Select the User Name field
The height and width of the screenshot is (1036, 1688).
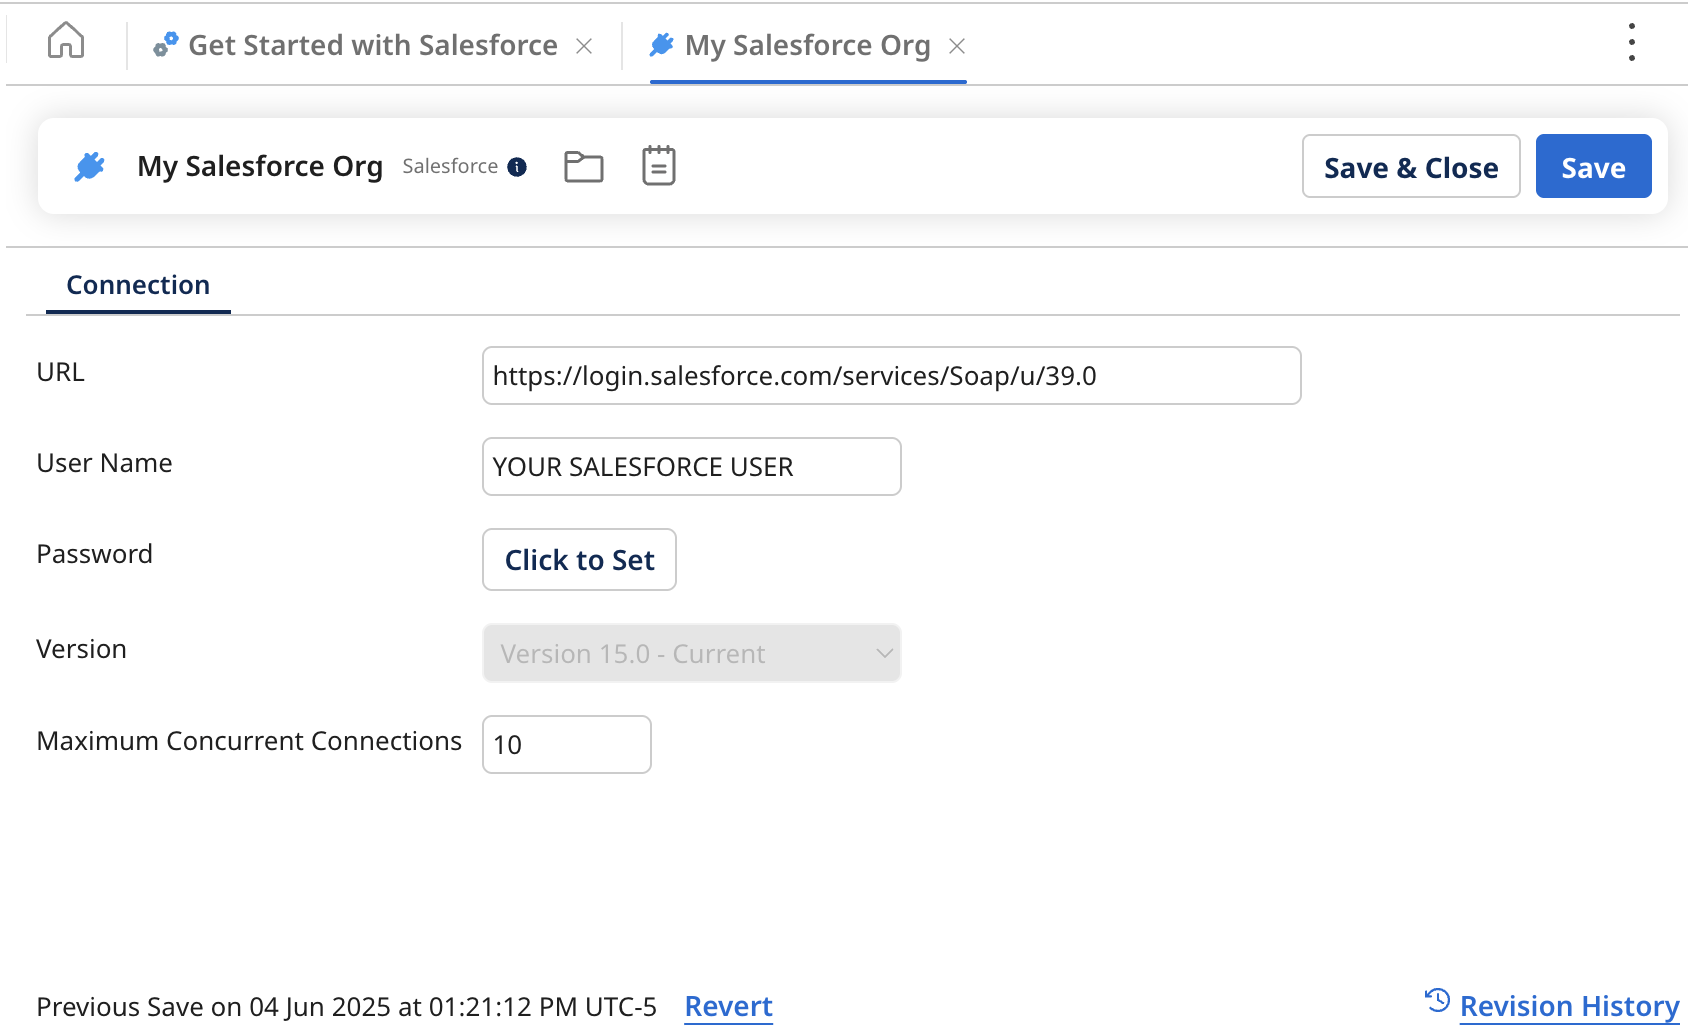[x=691, y=466]
